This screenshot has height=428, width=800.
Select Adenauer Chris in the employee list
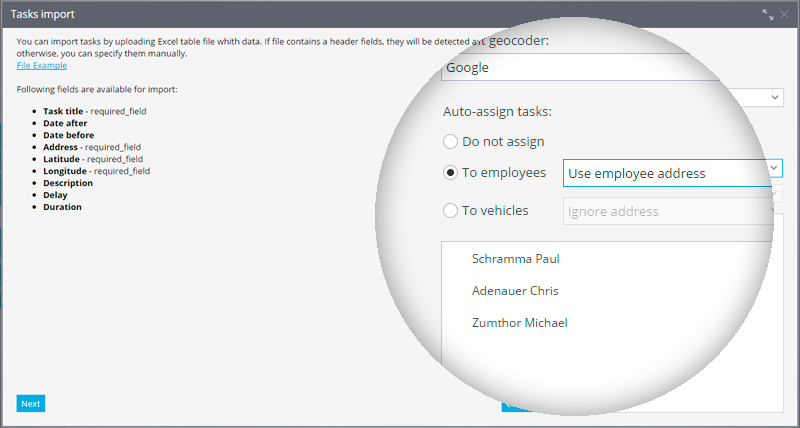point(515,291)
